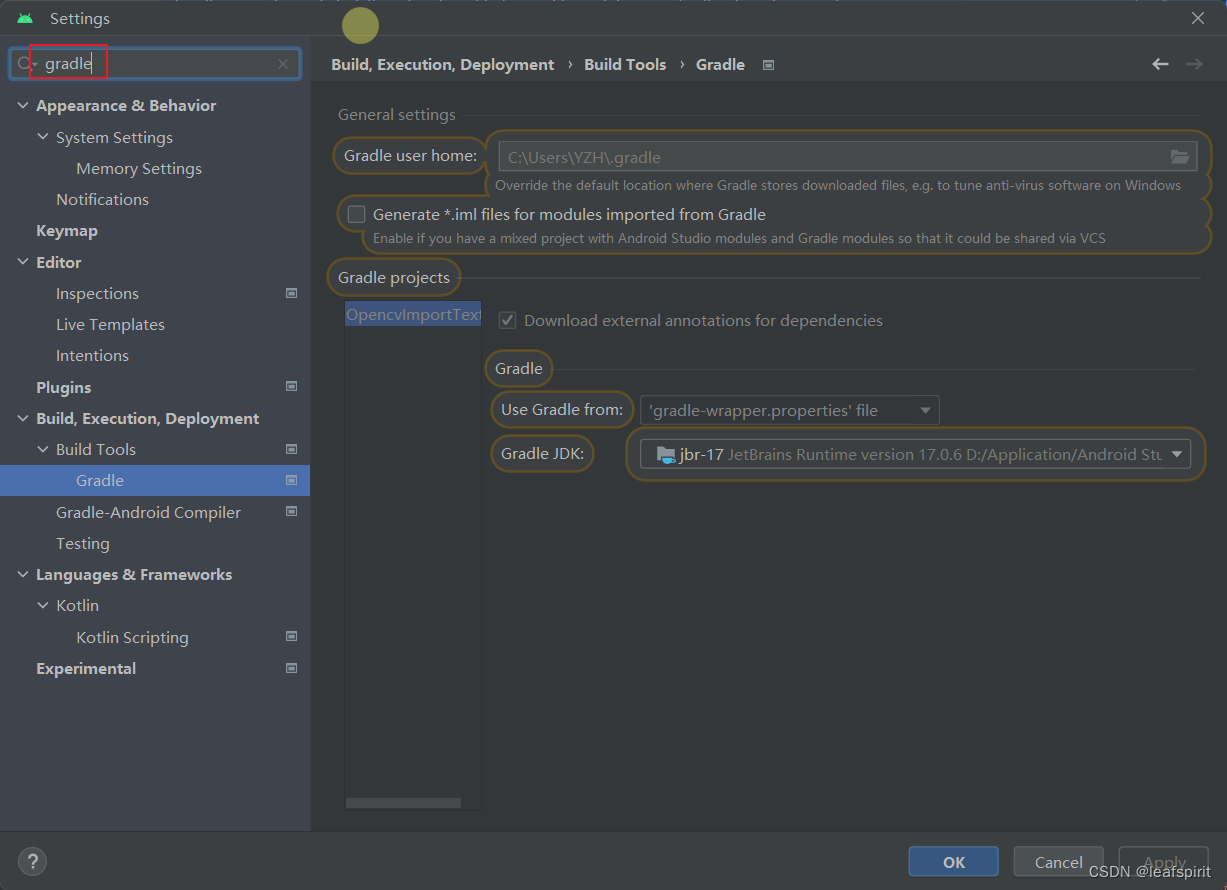
Task: Select OpencvImportText project in list
Action: click(x=413, y=315)
